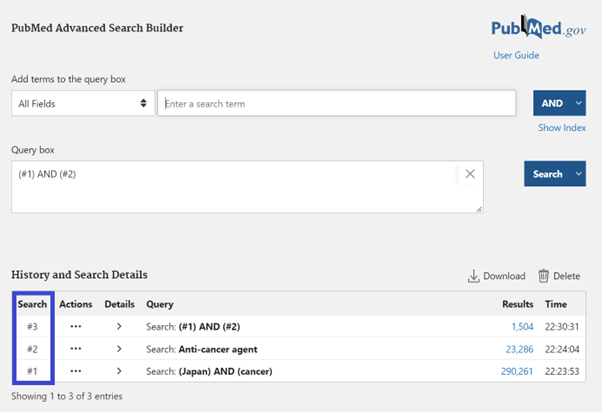
Task: Expand details for search #3
Action: (119, 327)
